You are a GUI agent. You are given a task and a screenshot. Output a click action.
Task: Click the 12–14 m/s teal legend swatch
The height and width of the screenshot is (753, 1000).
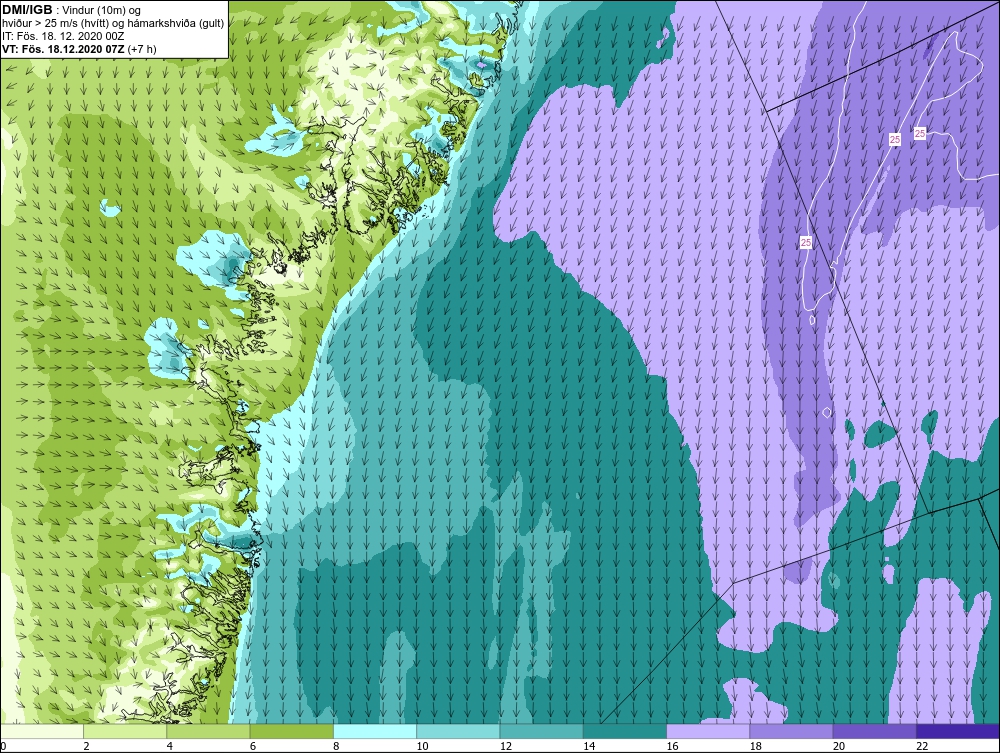pos(541,731)
